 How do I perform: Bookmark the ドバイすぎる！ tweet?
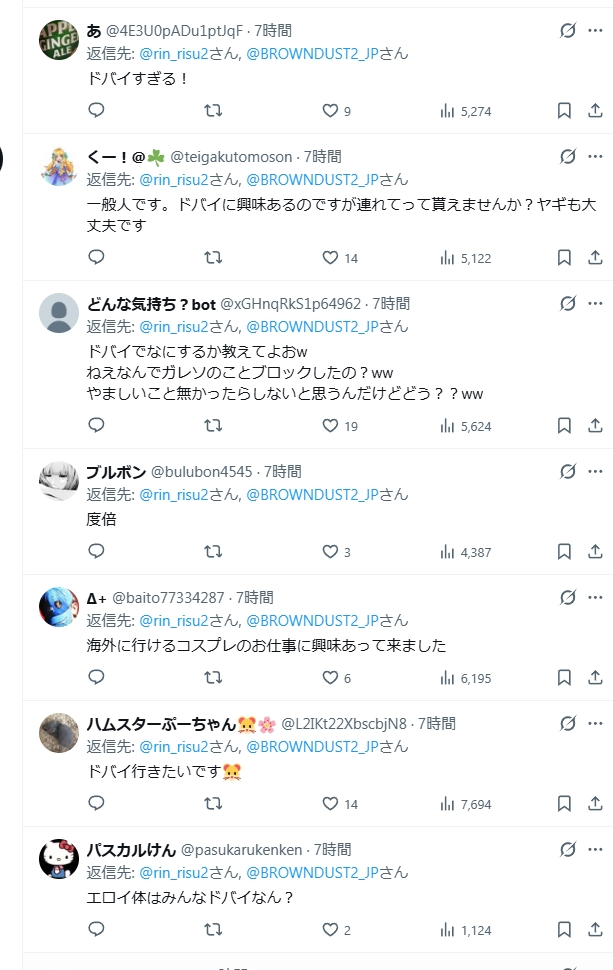click(564, 111)
